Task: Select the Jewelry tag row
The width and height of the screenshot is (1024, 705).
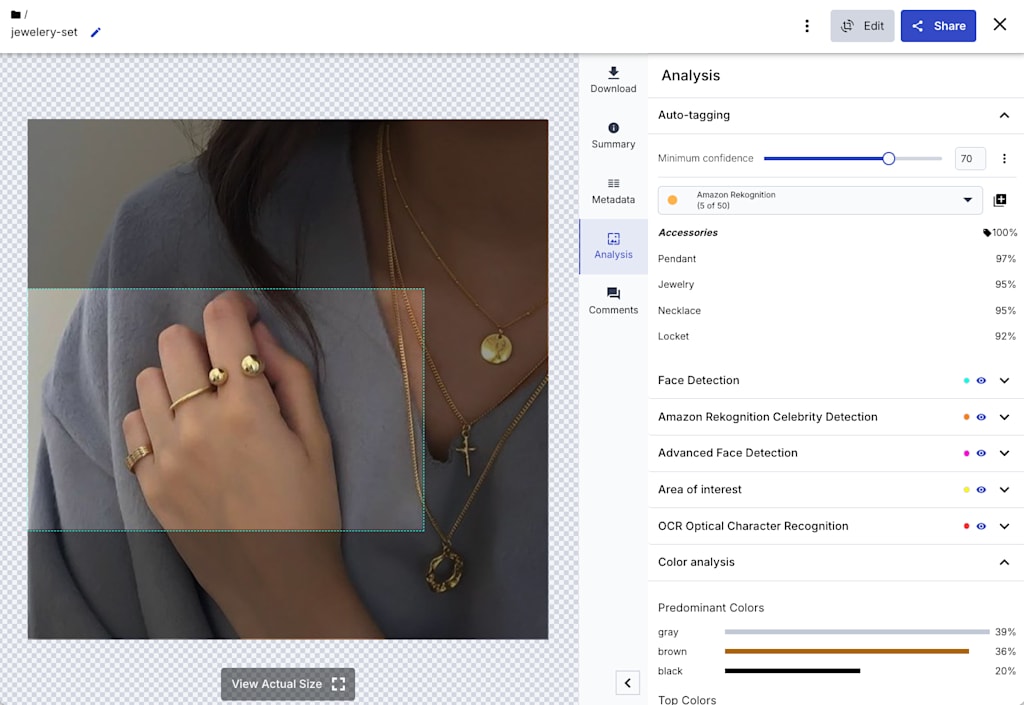Action: [x=837, y=285]
